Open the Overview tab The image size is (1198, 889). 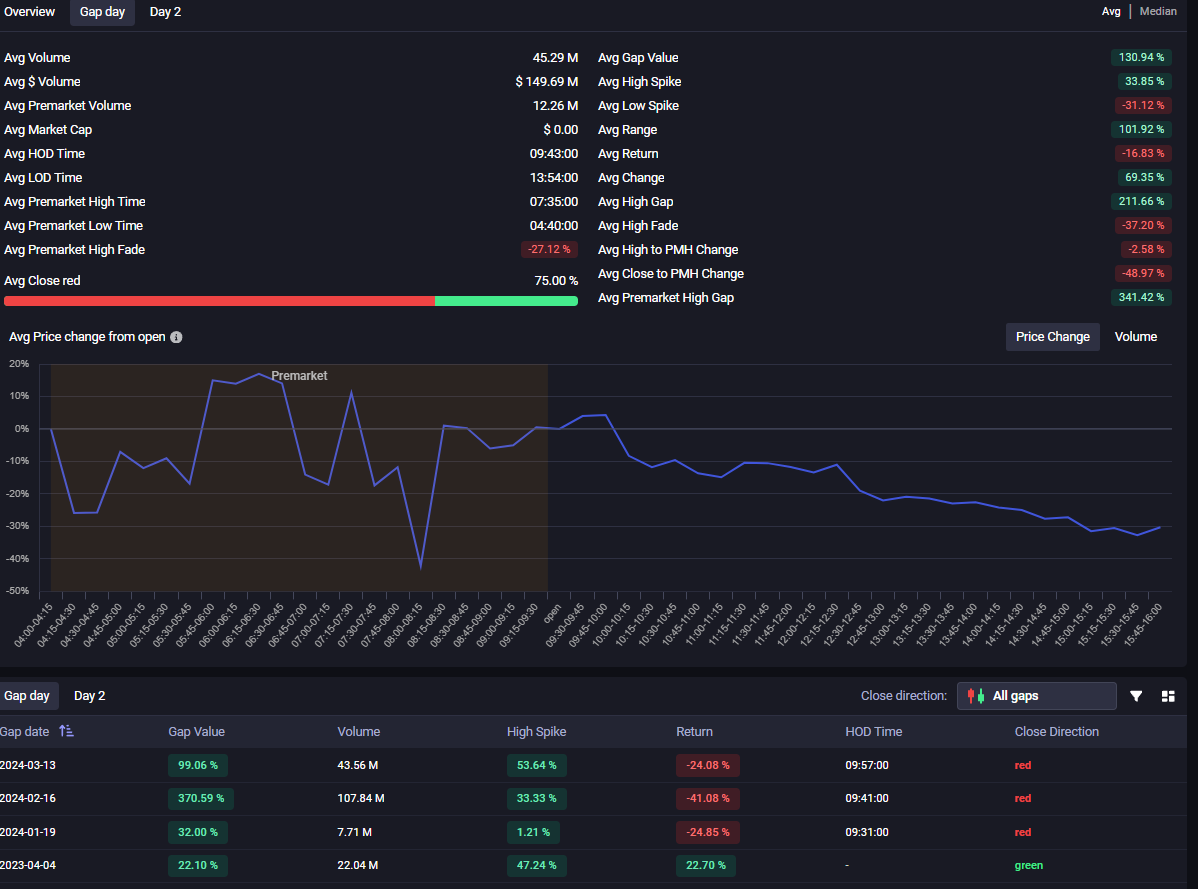point(30,12)
